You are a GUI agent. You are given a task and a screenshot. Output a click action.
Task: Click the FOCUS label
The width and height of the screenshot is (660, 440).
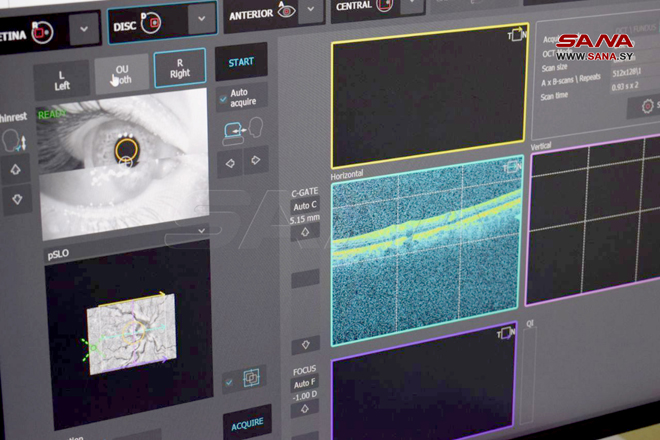(304, 371)
